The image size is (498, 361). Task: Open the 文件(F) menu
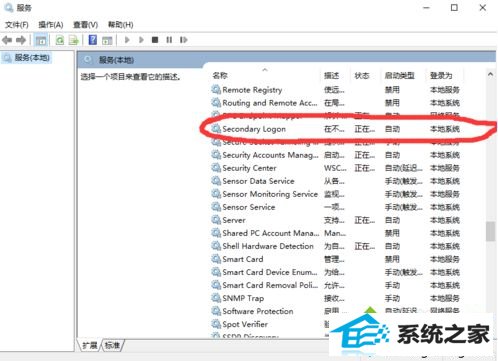tap(17, 25)
